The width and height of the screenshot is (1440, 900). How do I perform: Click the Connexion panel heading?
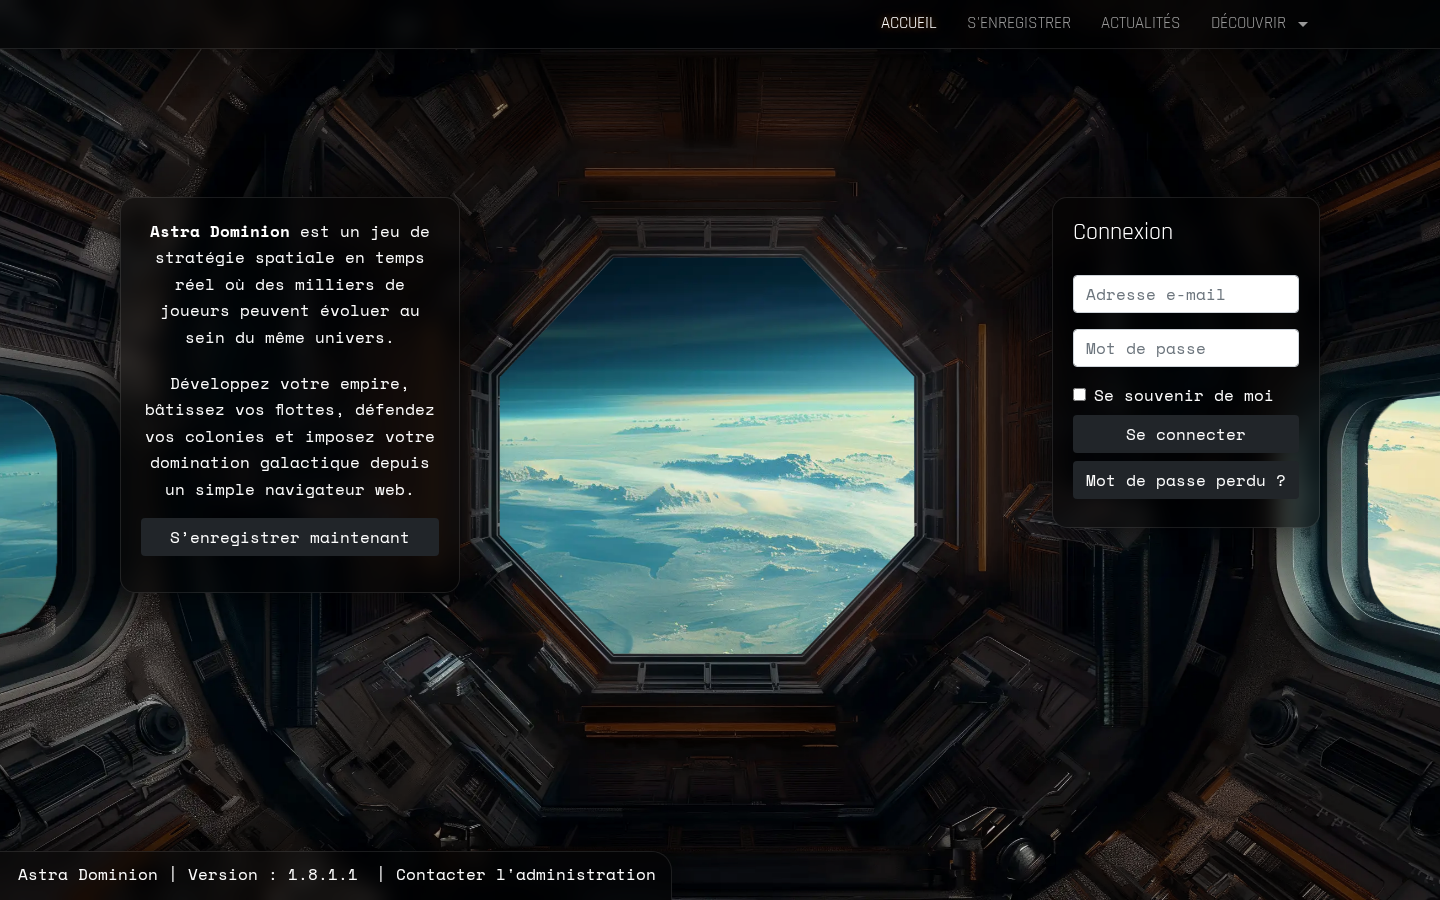pos(1122,232)
